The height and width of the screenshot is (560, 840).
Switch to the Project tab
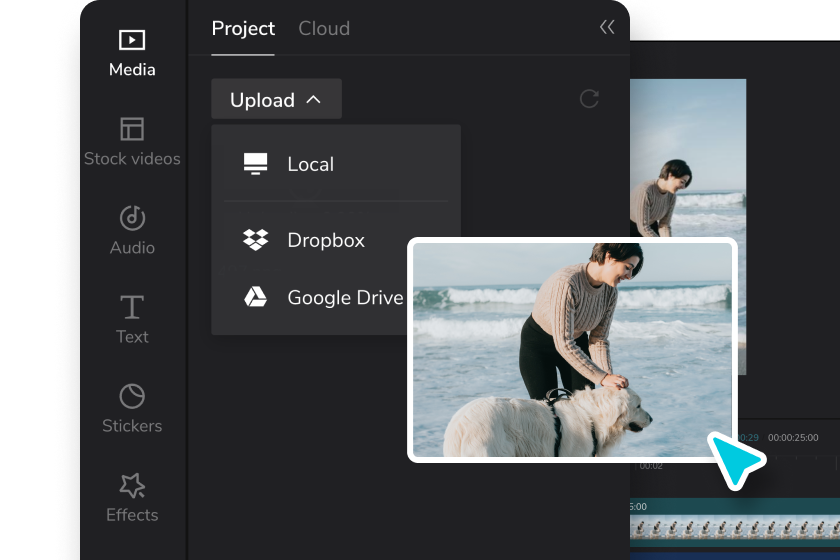point(243,28)
